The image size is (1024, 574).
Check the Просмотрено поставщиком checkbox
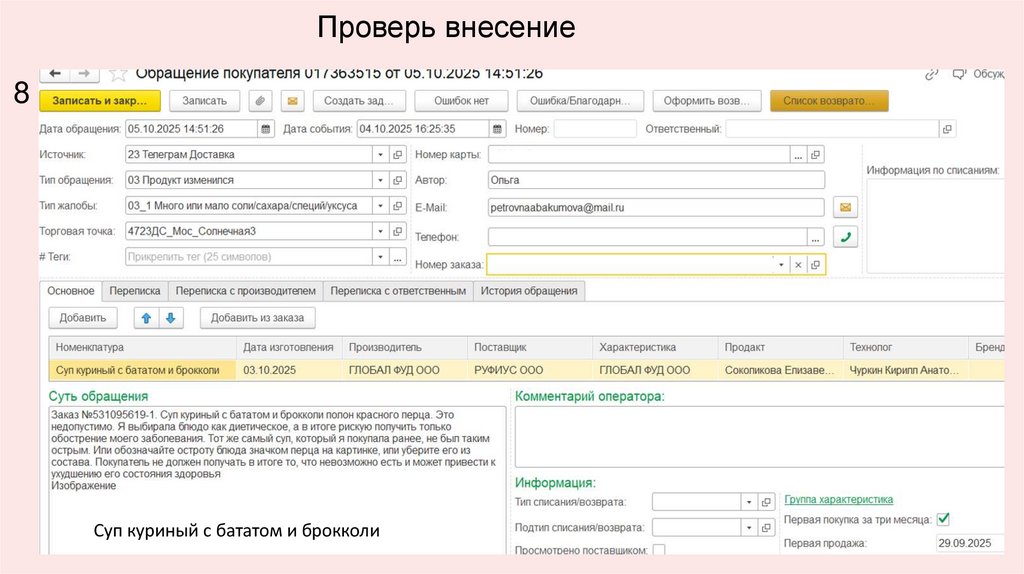click(659, 551)
